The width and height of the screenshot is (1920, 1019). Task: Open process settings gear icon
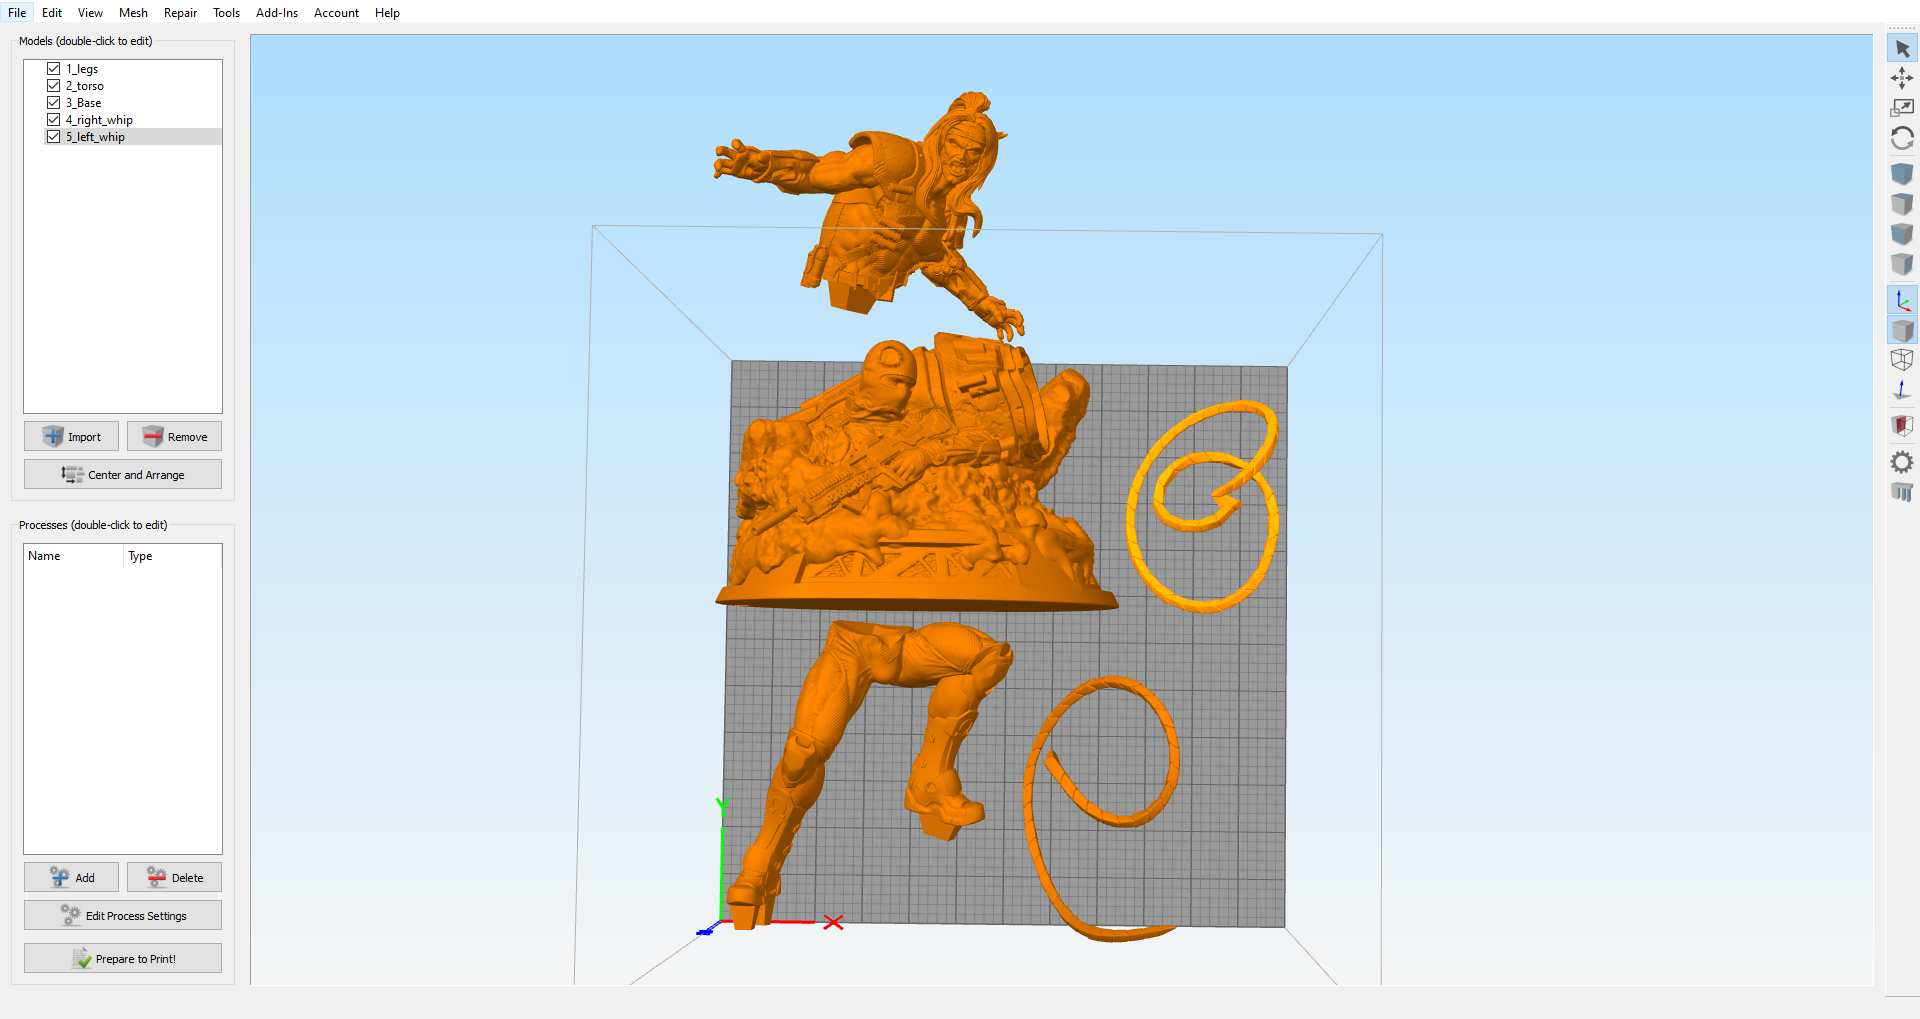click(x=1902, y=462)
